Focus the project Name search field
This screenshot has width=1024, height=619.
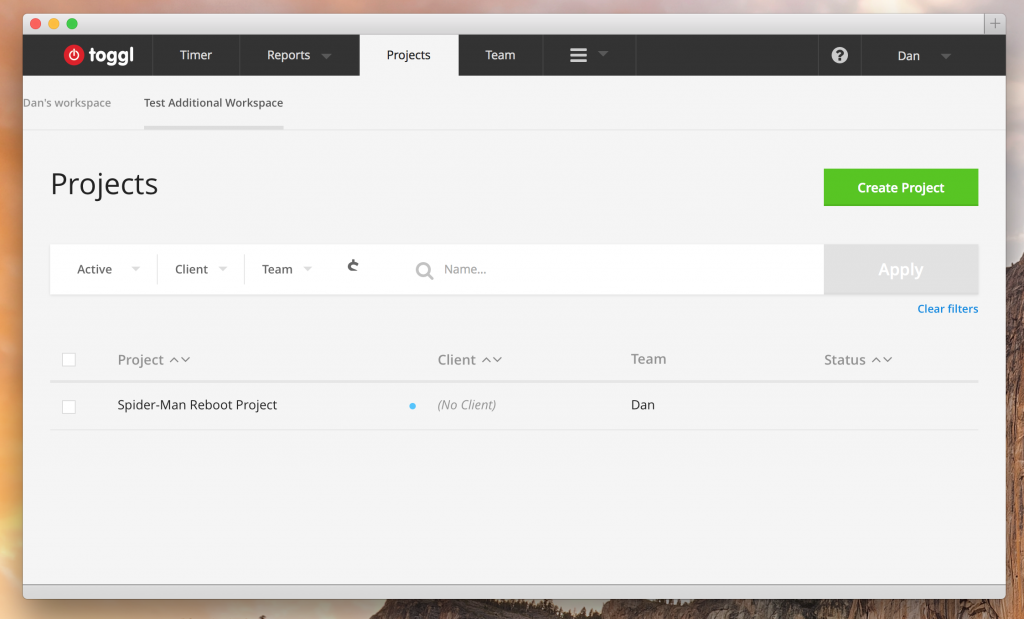coord(620,269)
